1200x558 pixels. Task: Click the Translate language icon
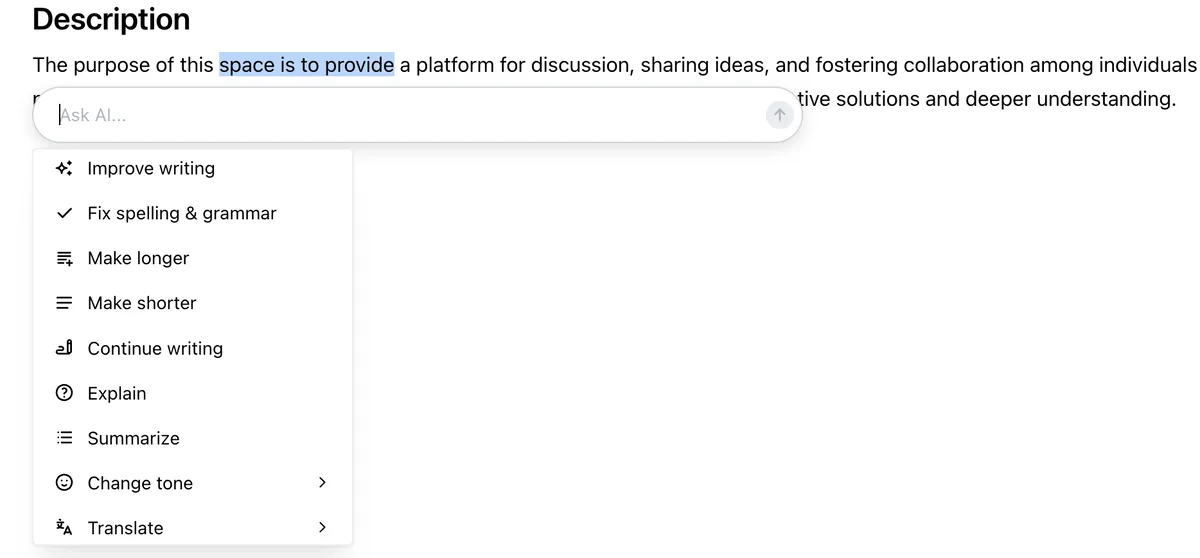(64, 528)
